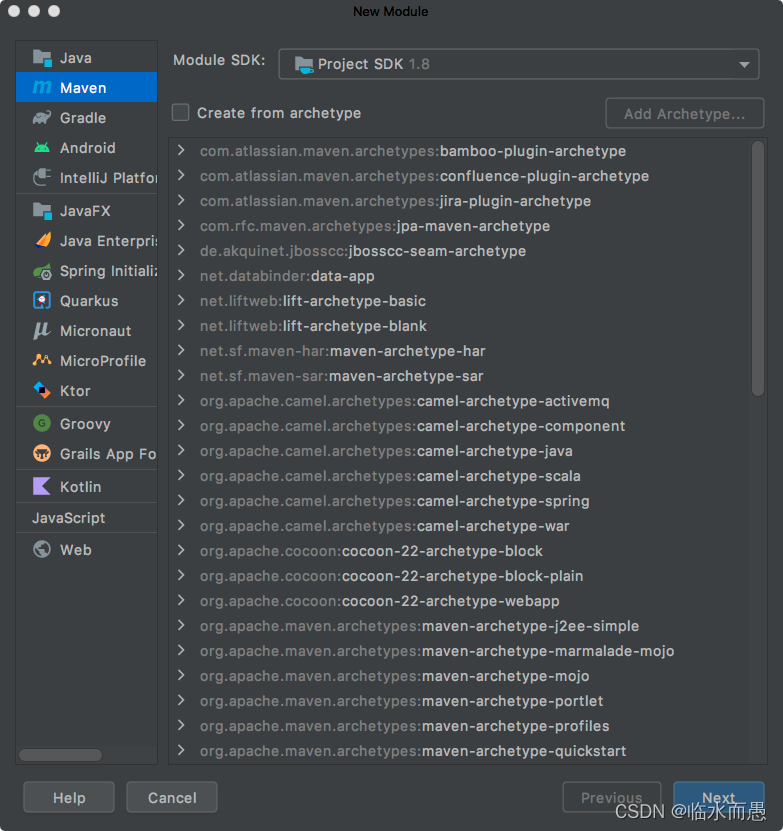This screenshot has height=831, width=783.
Task: Click the Spring Initializr icon
Action: click(42, 271)
